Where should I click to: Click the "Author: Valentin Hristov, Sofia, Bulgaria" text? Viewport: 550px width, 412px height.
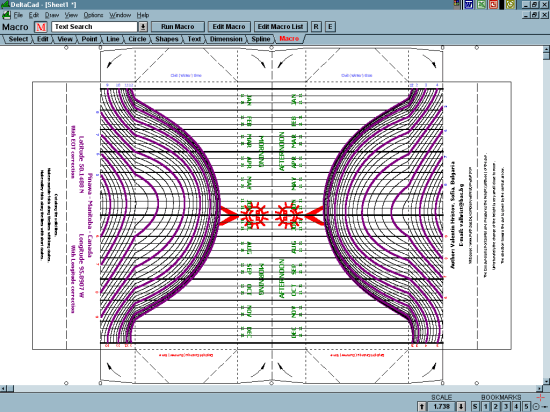[453, 215]
